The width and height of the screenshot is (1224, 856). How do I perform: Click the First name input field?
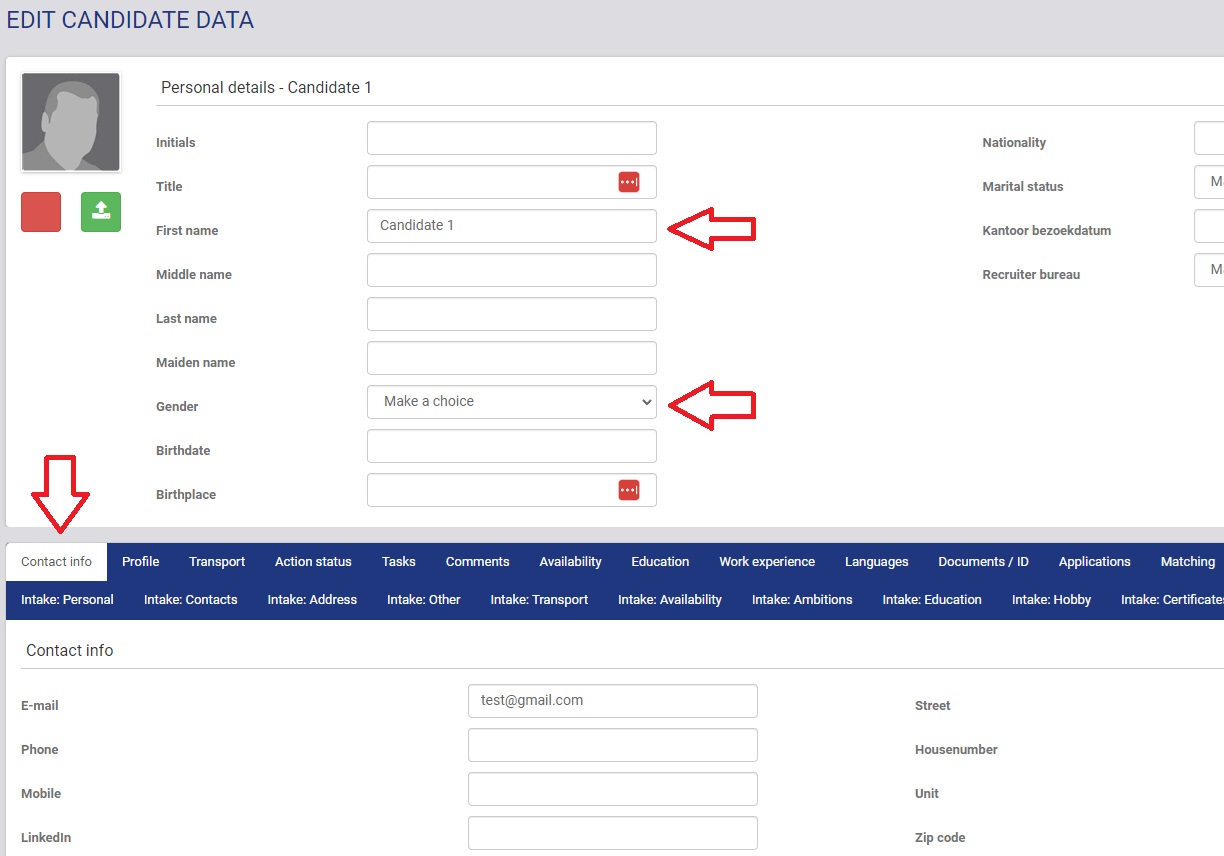511,226
